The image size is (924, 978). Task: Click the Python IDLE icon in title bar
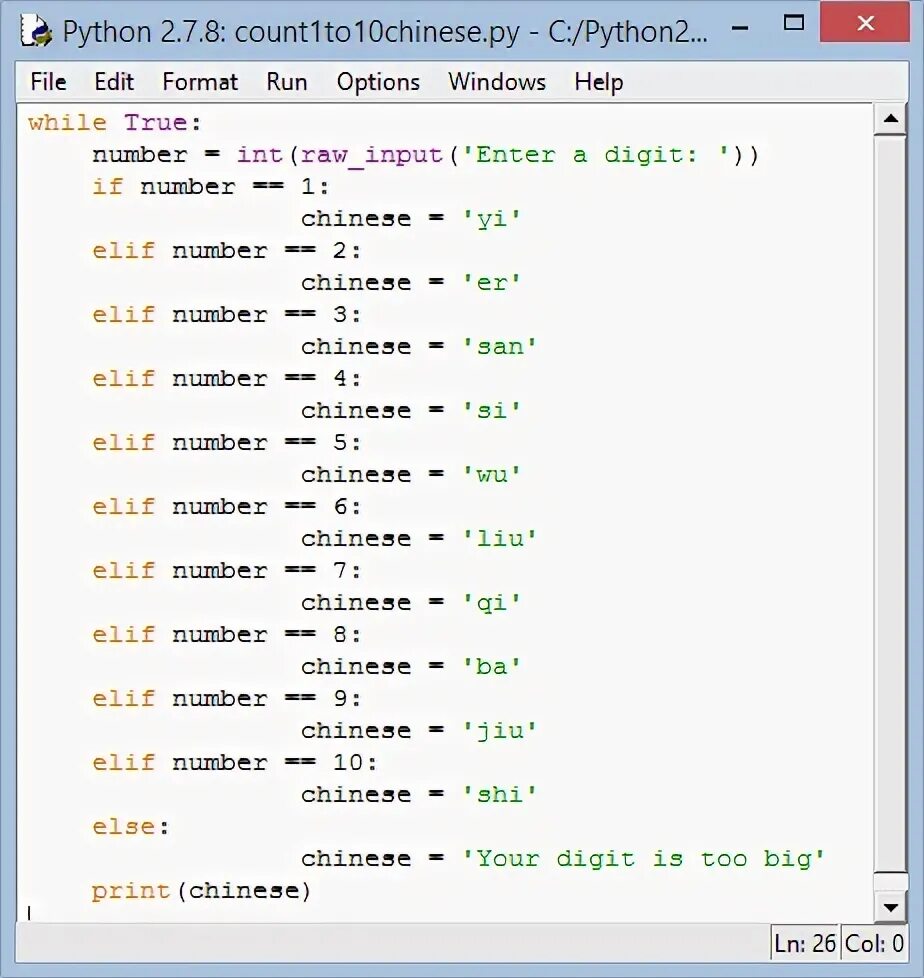(x=36, y=31)
